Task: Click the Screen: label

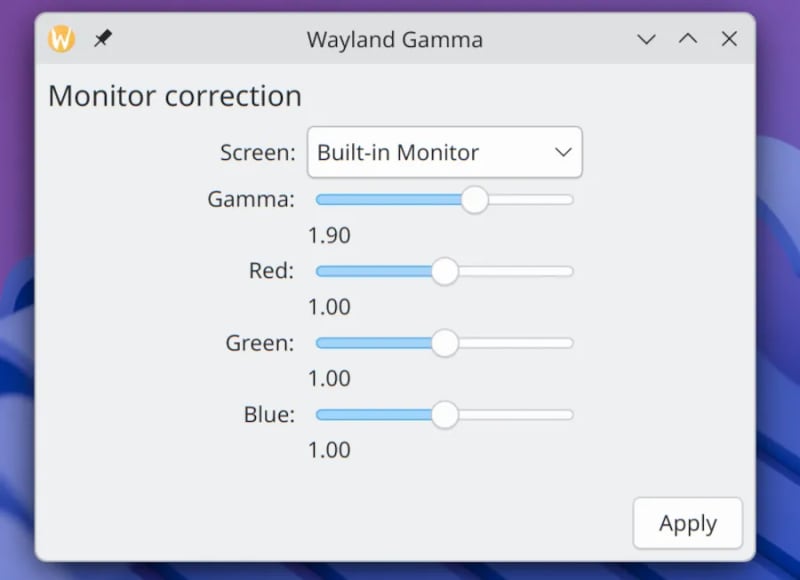Action: coord(258,153)
